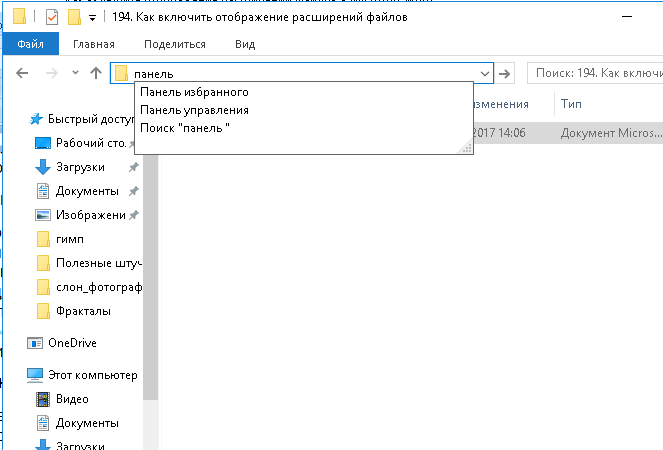
Task: Click the search field Поиск: 194
Action: point(596,73)
